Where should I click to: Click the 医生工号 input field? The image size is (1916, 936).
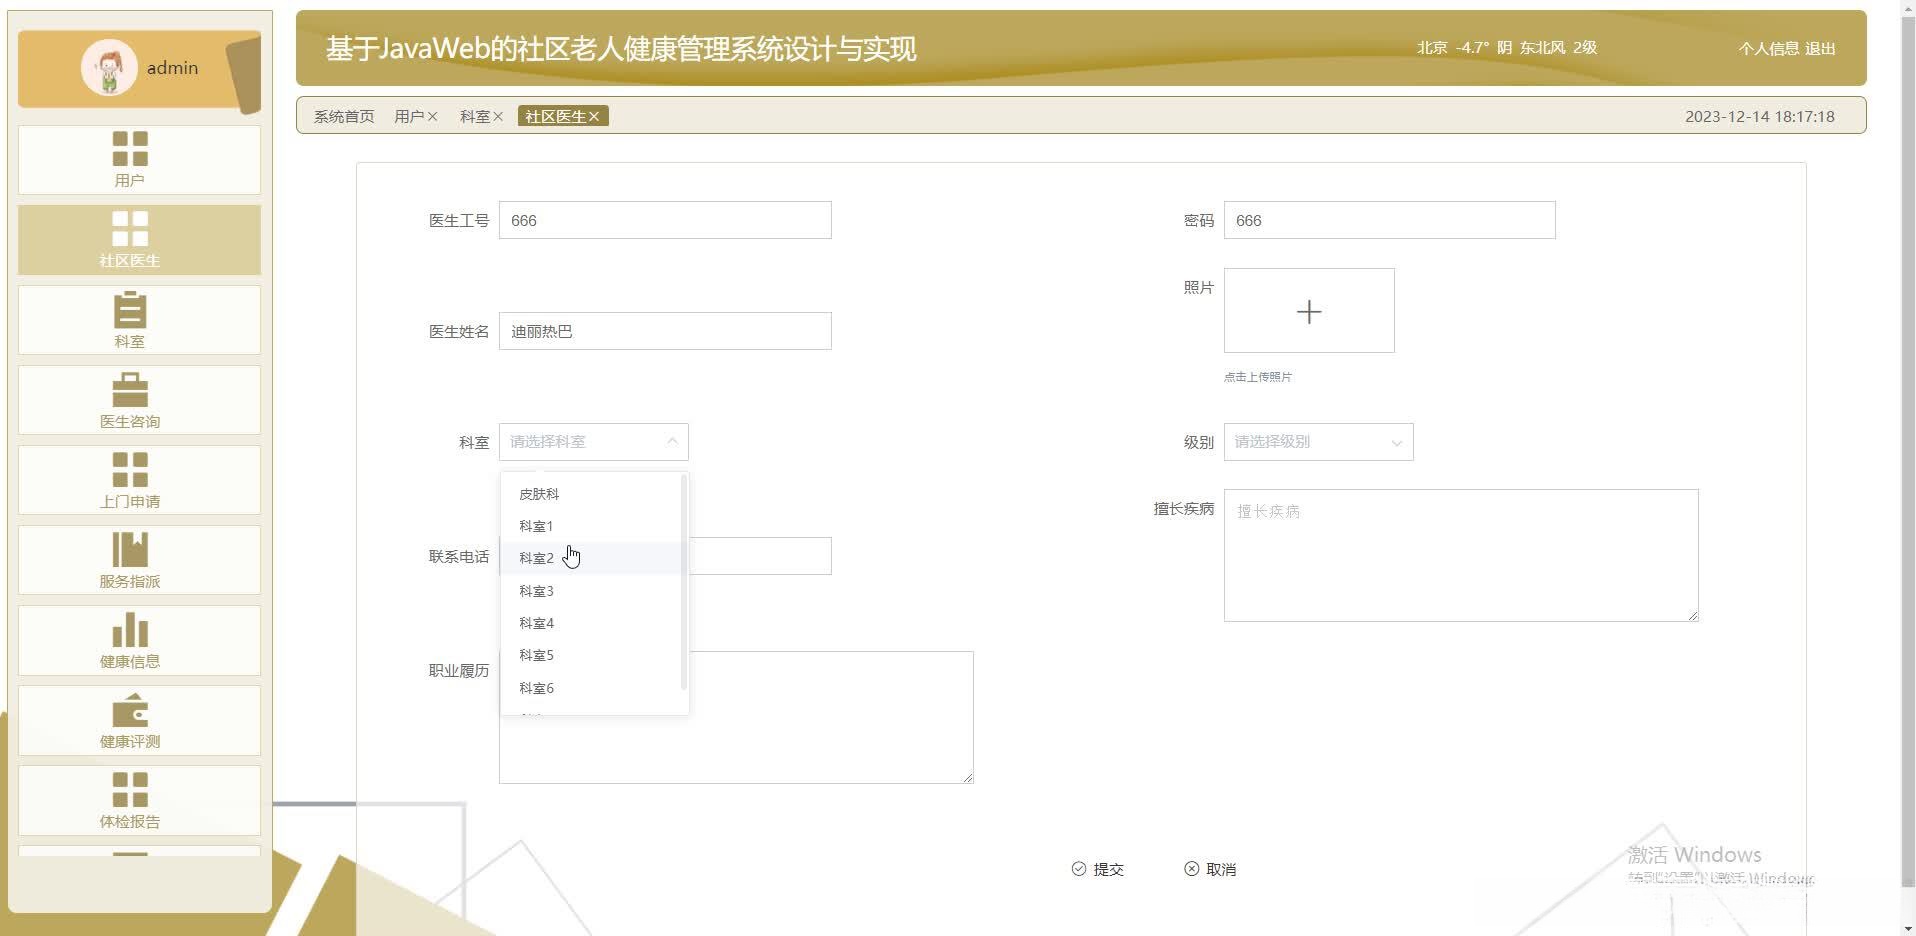[664, 220]
